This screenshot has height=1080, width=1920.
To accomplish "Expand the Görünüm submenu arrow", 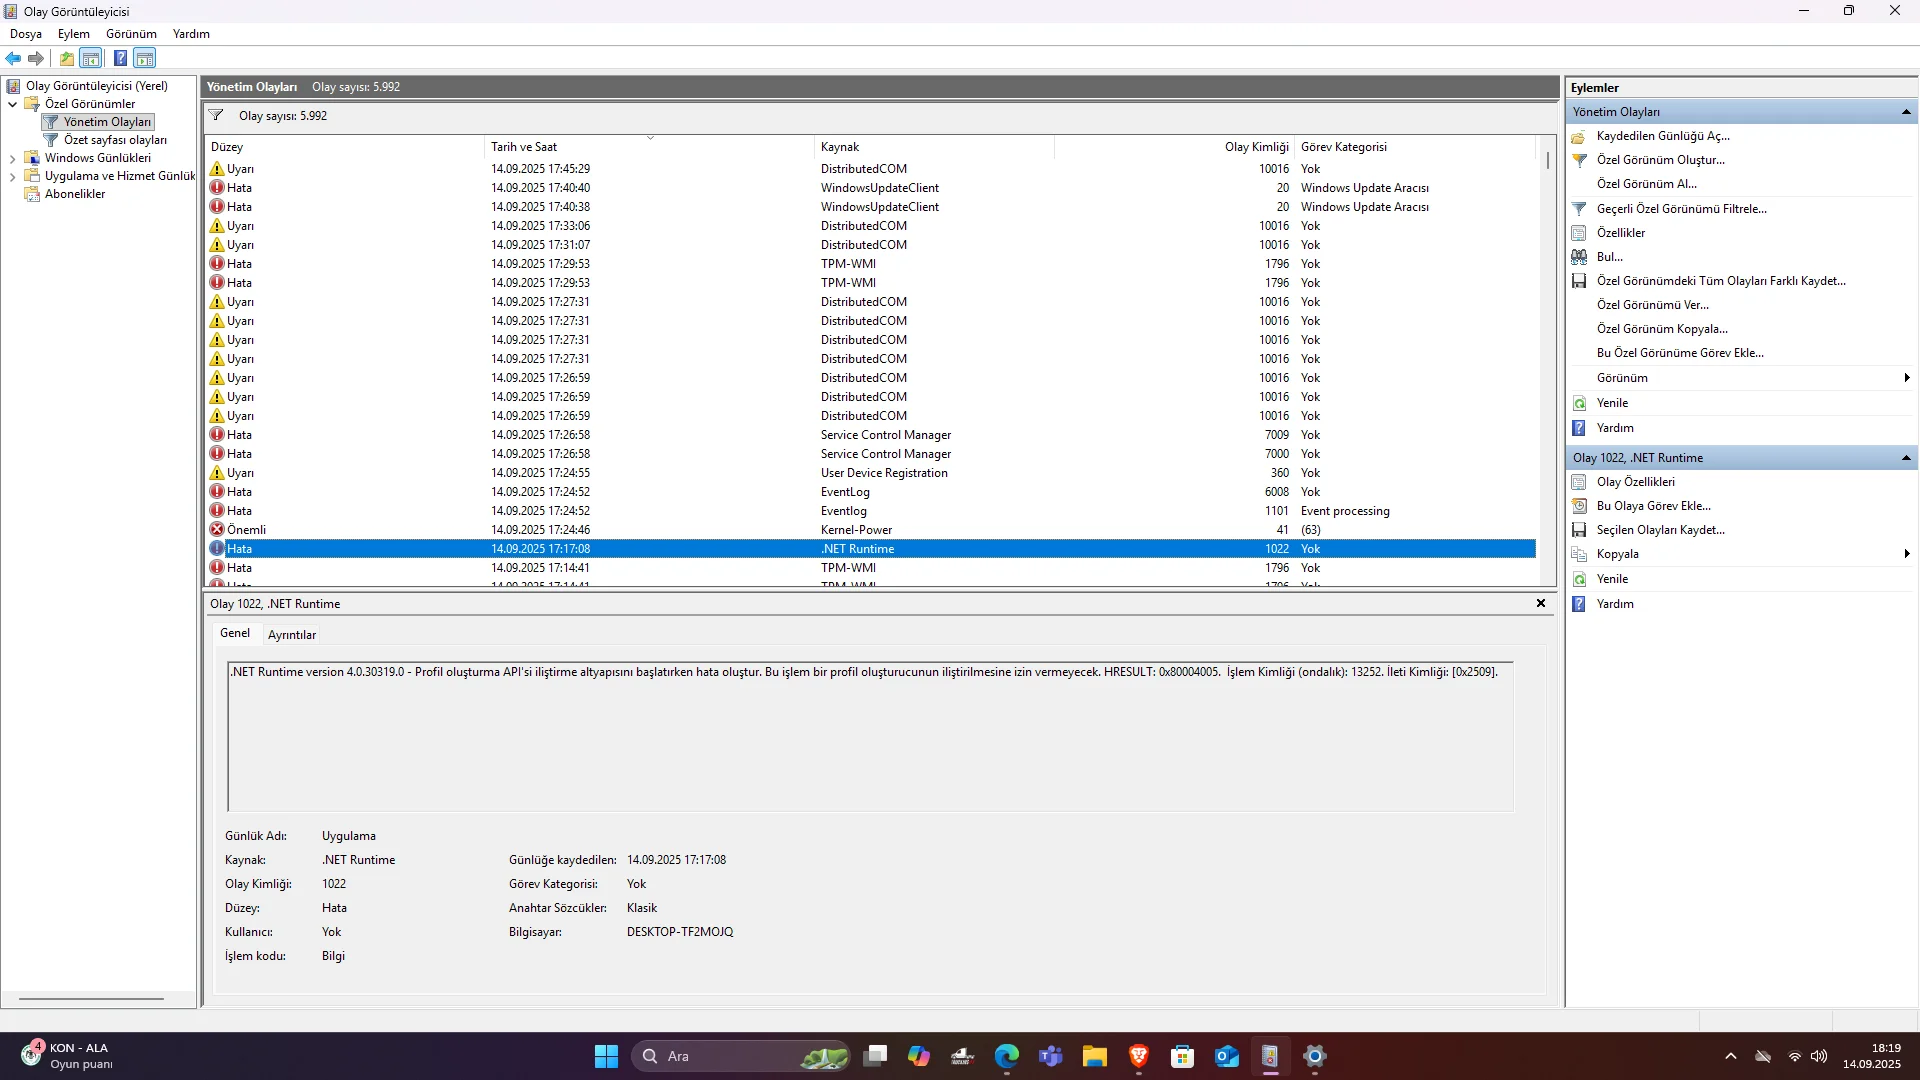I will click(1906, 378).
